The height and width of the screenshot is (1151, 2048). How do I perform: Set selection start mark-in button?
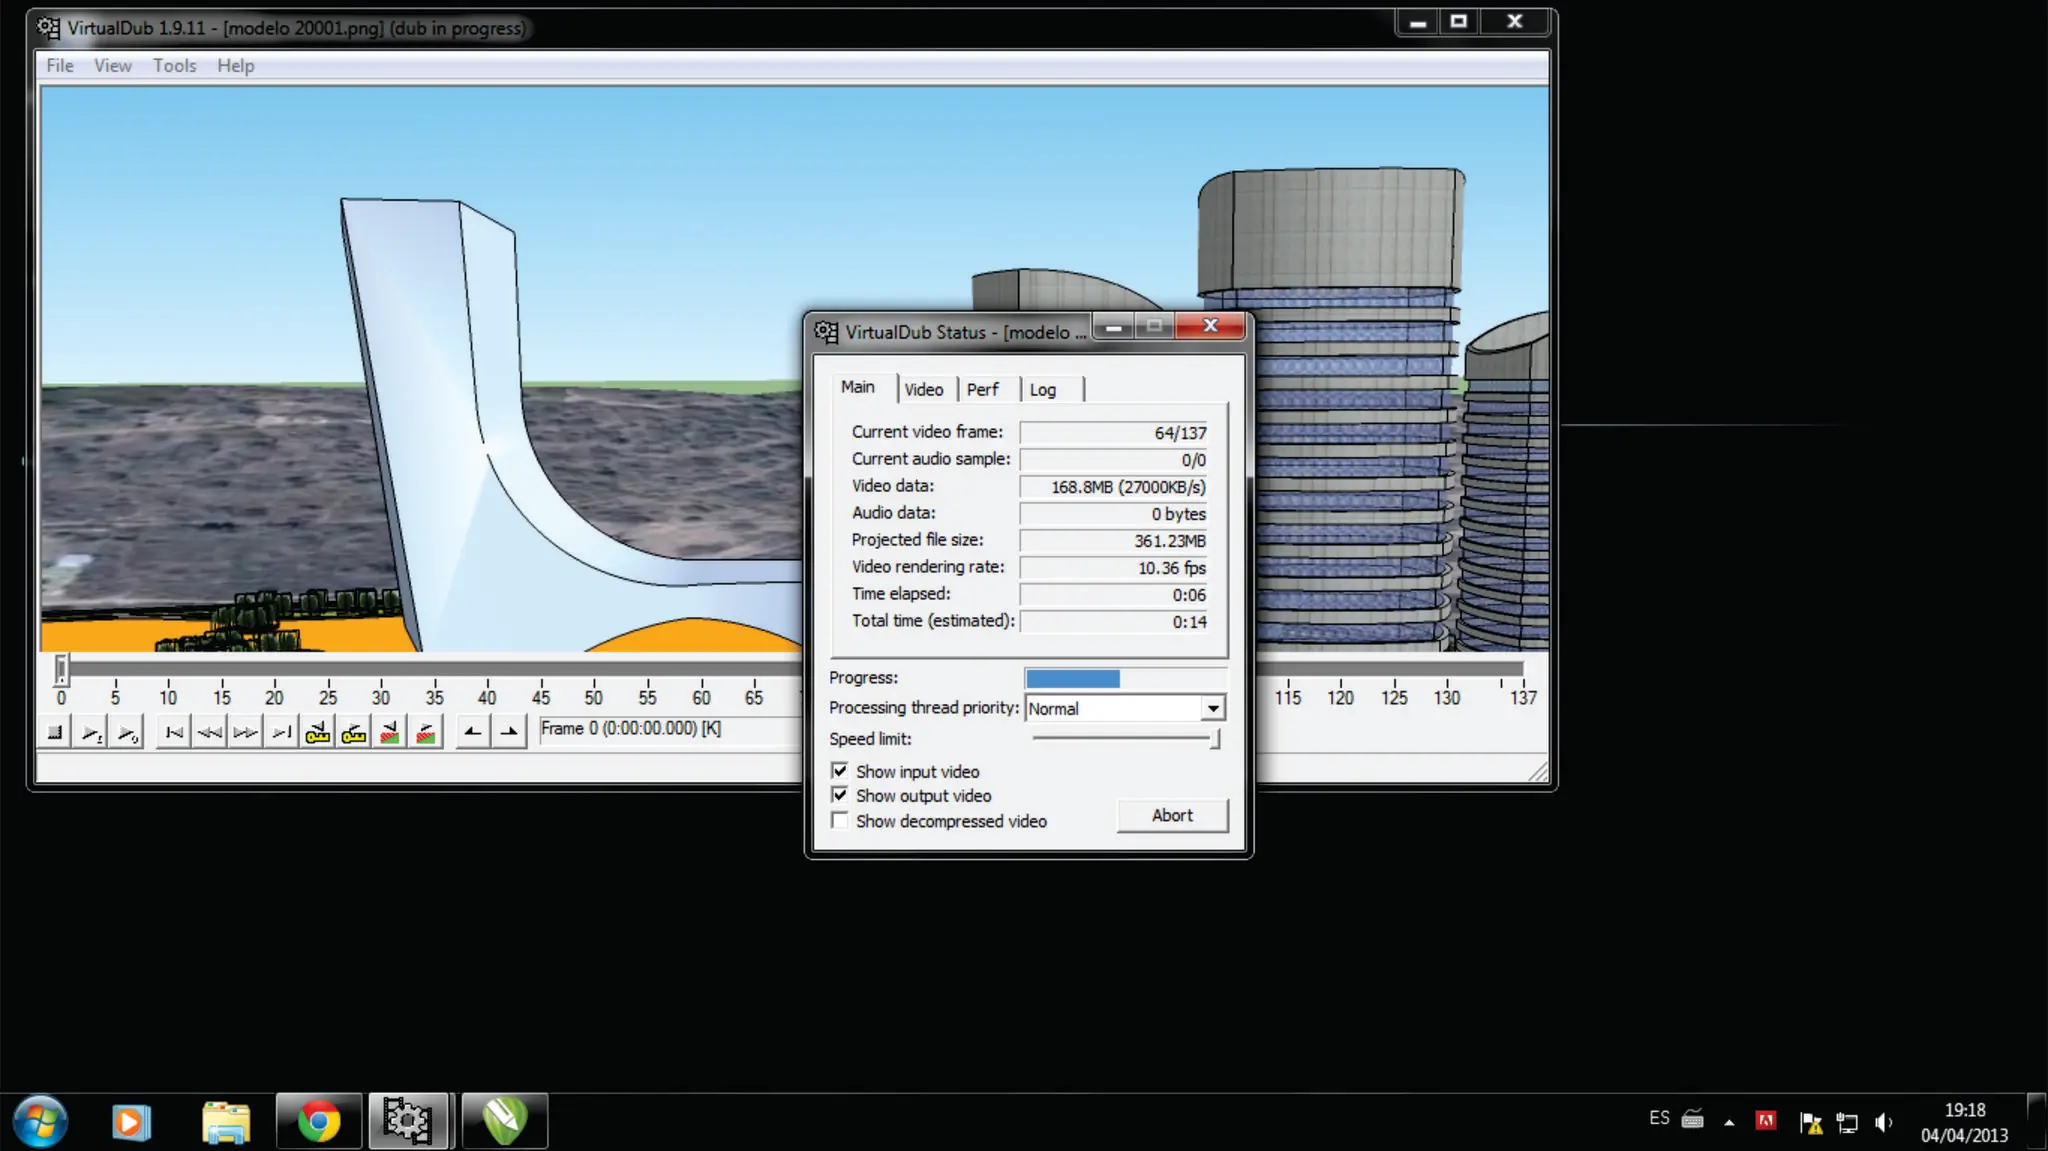[x=473, y=733]
